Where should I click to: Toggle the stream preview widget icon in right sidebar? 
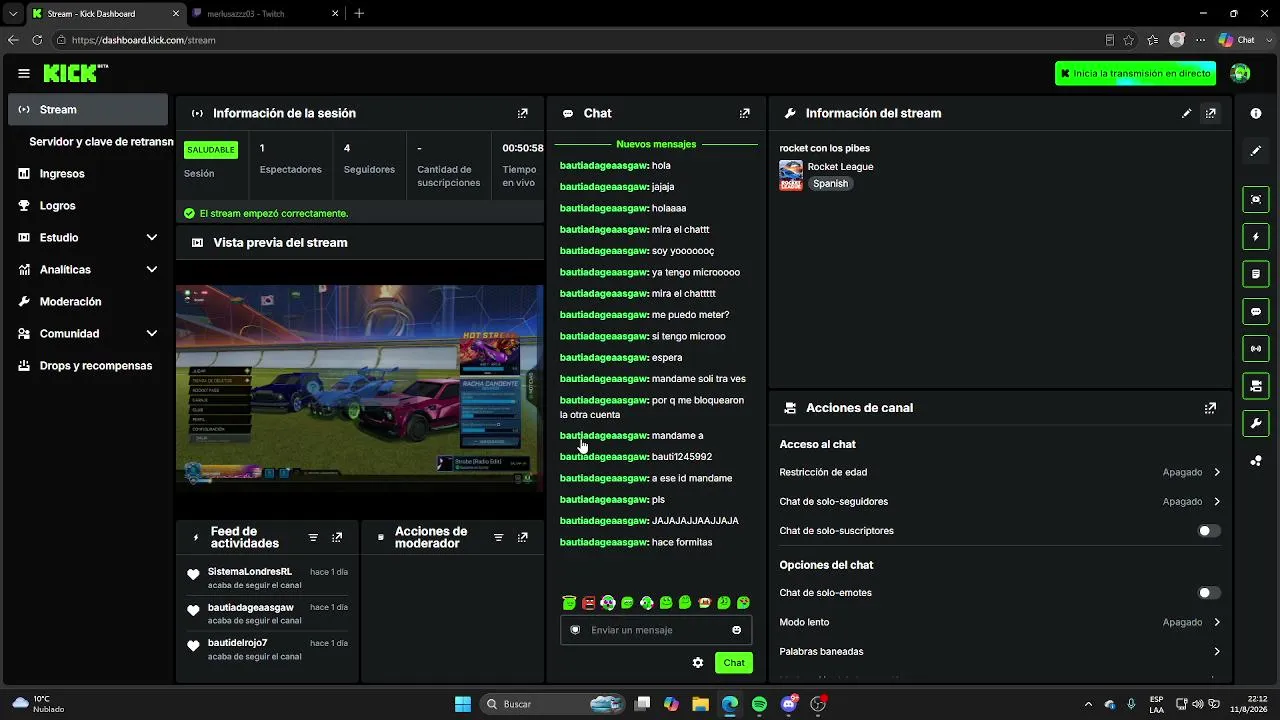point(1256,199)
